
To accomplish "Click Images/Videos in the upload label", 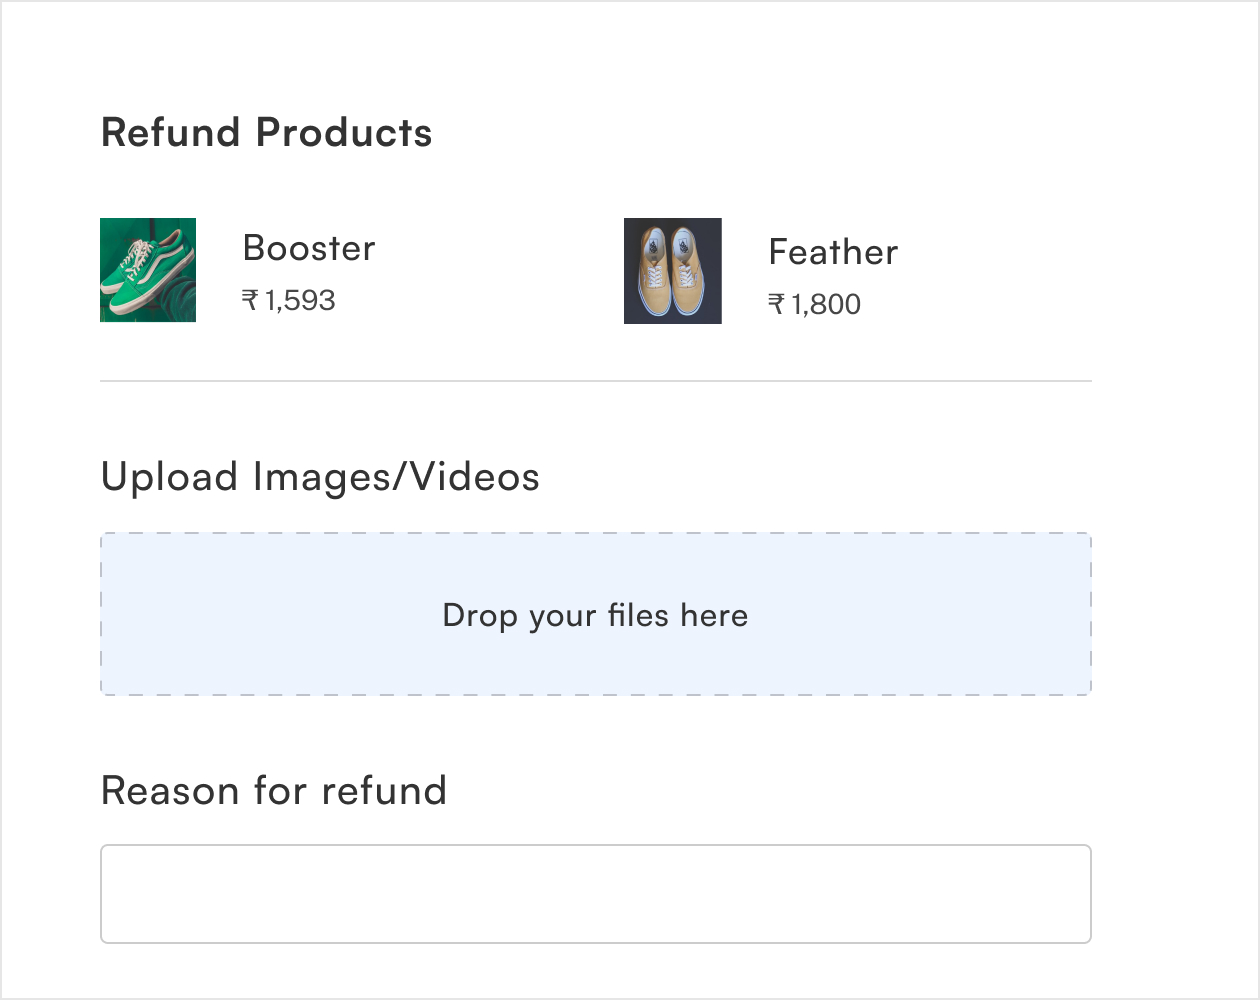I will (x=396, y=477).
